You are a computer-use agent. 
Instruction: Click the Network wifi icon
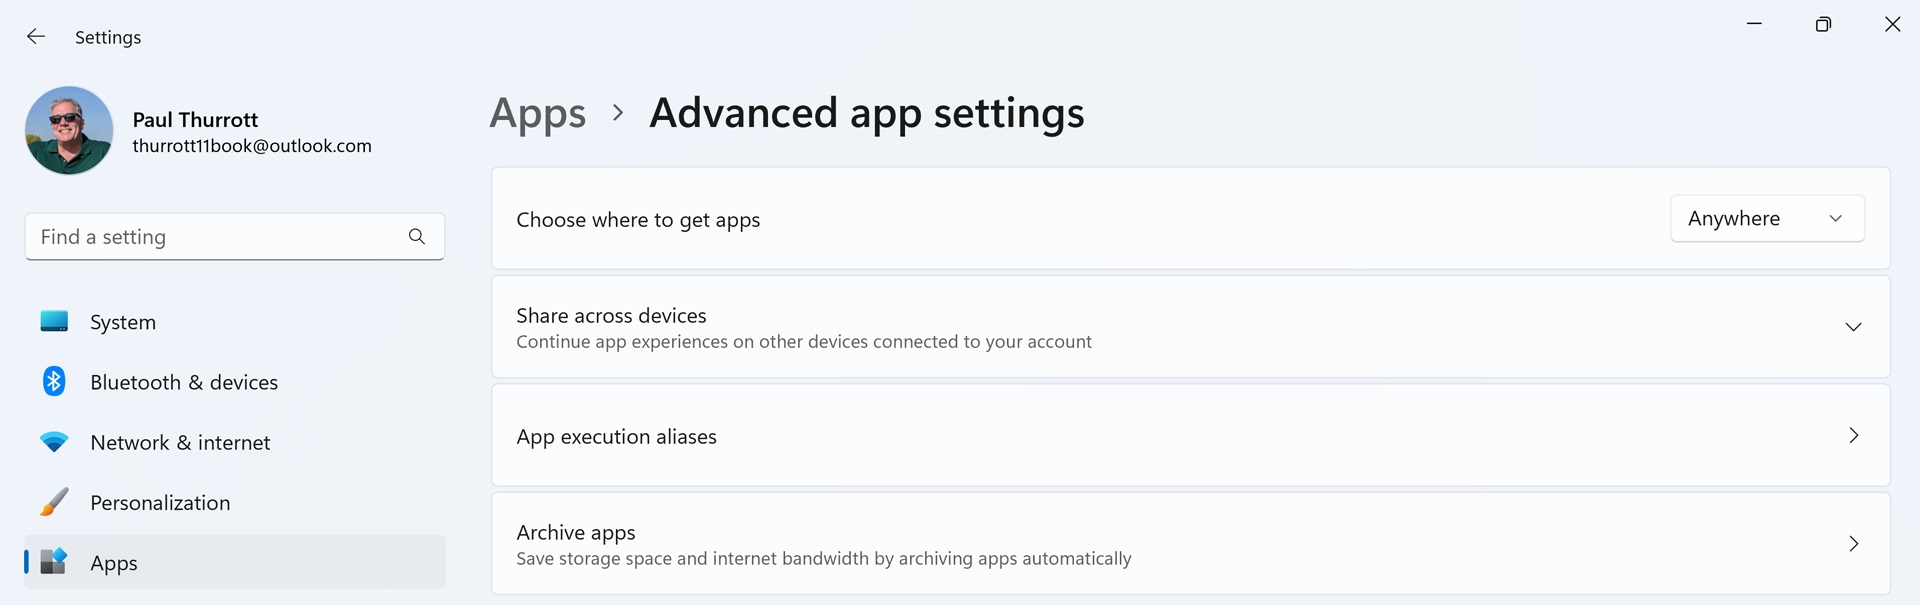click(54, 442)
